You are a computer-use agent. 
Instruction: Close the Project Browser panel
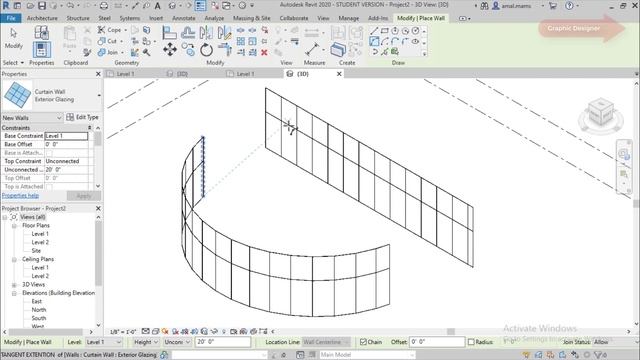click(98, 209)
